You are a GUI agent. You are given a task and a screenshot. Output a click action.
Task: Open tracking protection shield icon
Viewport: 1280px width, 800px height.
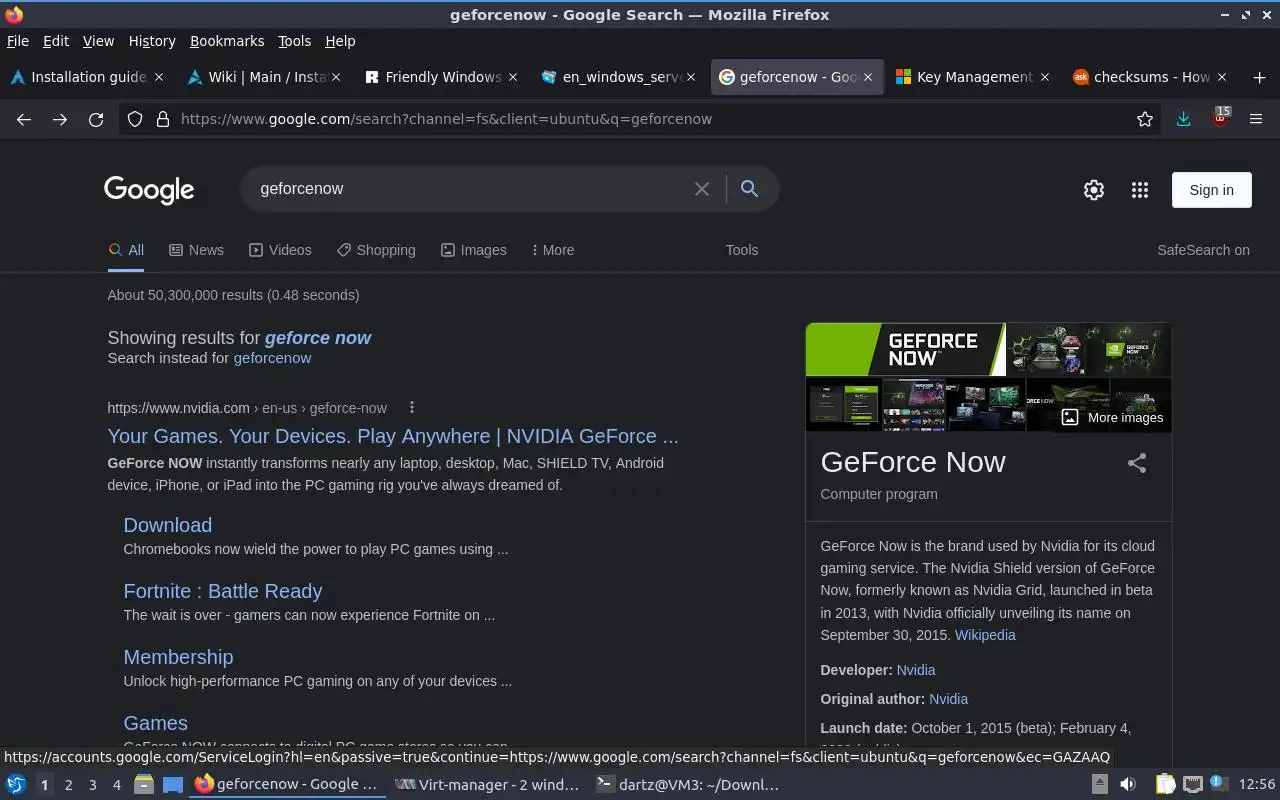[135, 119]
